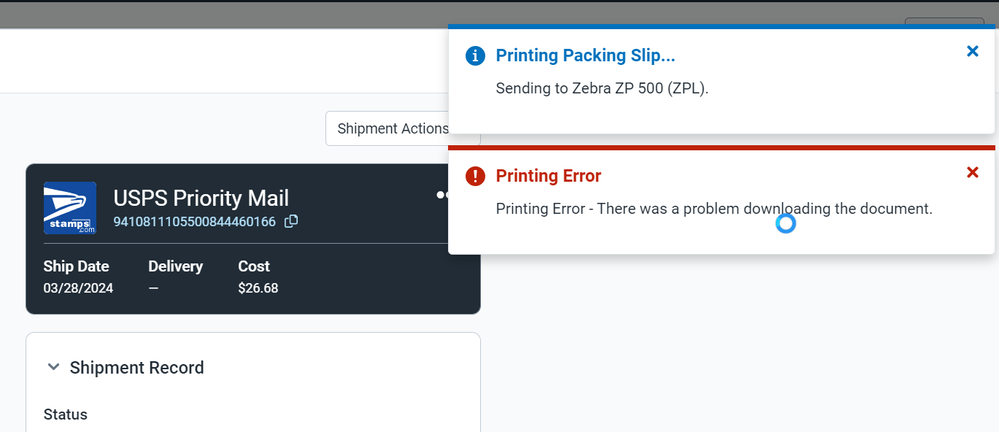Screen dimensions: 999x432
Task: Click the Printing Packing Slip title
Action: tap(585, 56)
